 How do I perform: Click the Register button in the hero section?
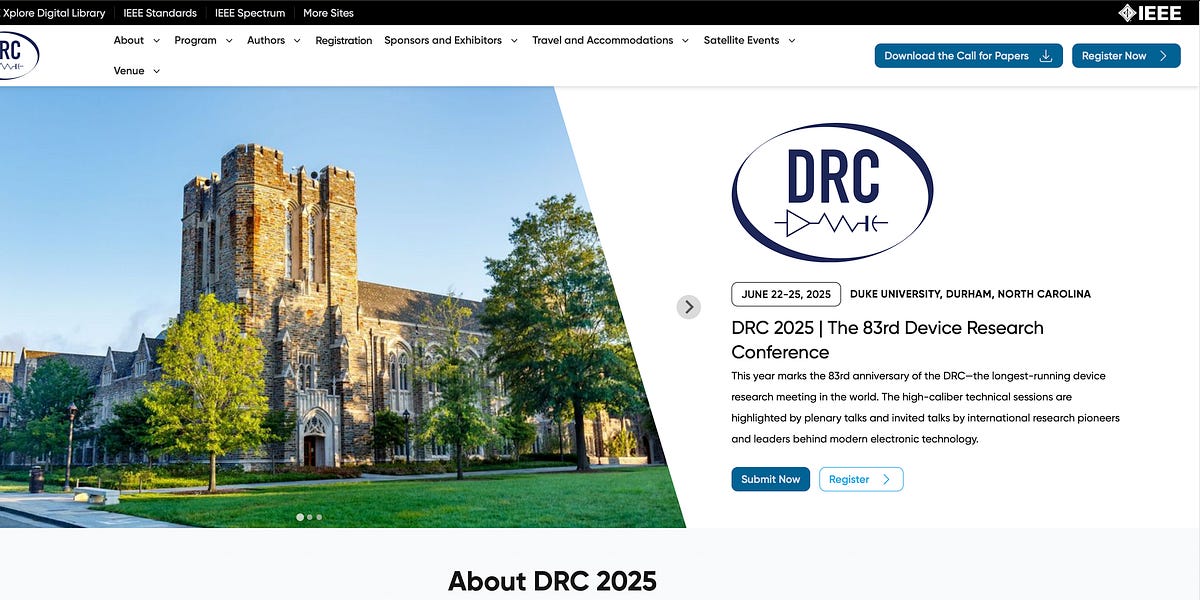coord(861,479)
